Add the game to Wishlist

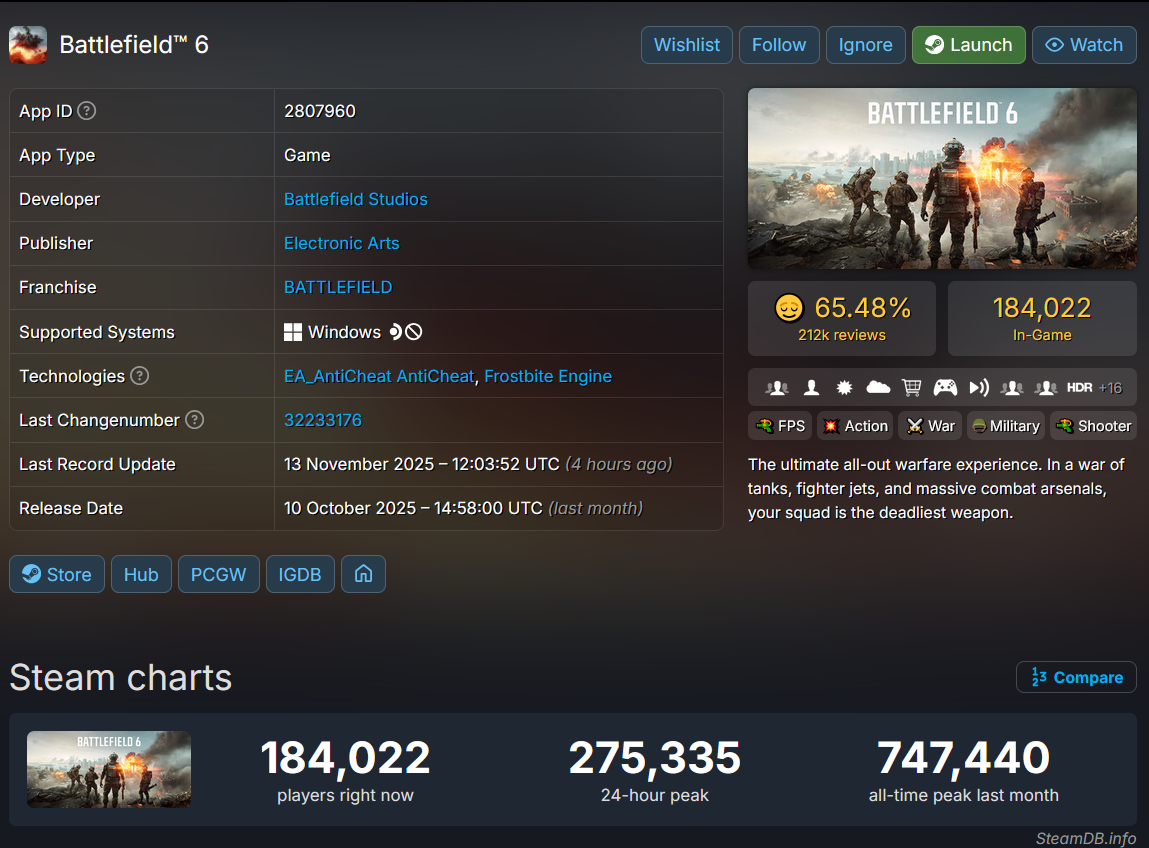click(686, 45)
